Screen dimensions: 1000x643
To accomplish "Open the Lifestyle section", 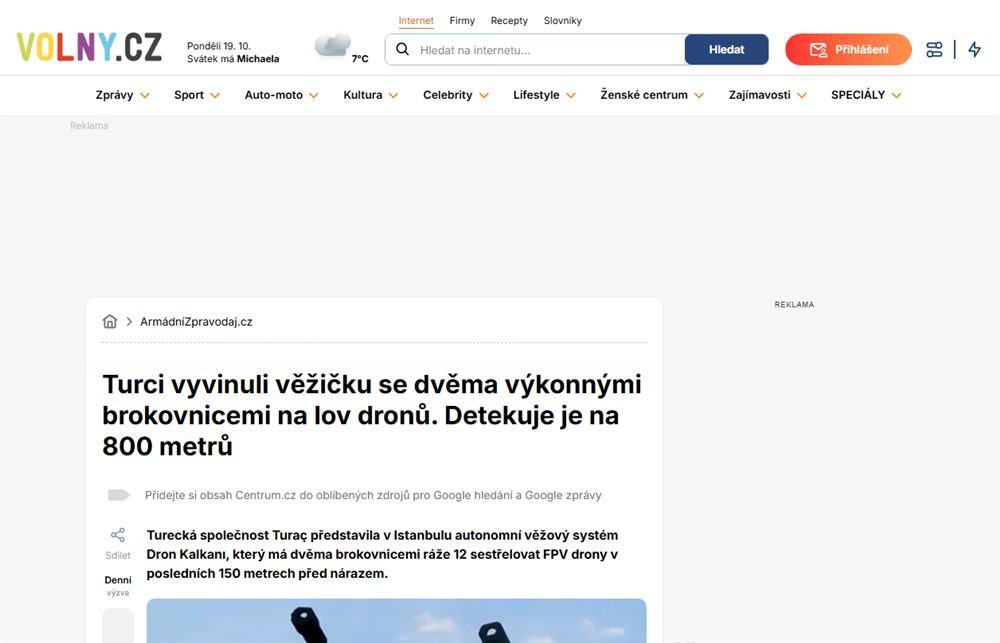I will pos(536,95).
